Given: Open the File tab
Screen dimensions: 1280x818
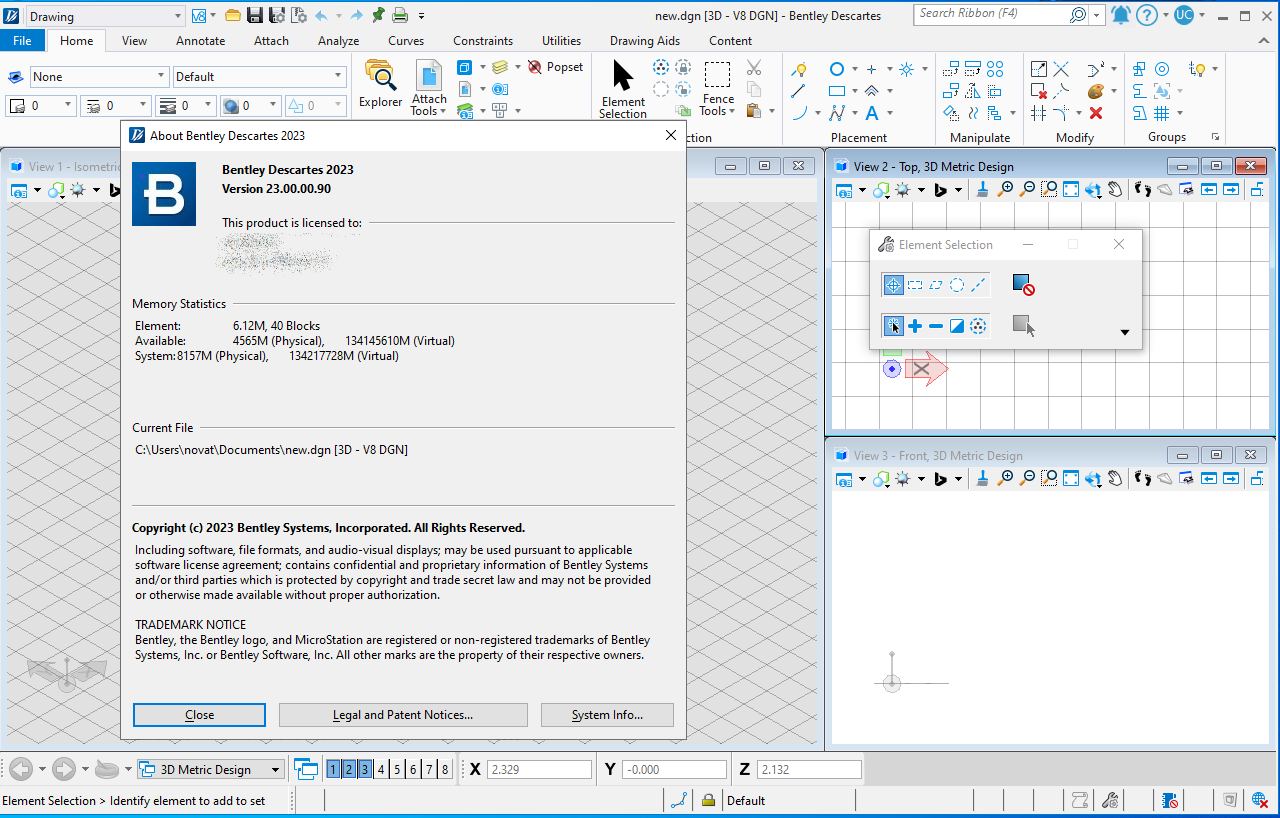Looking at the screenshot, I should click(x=22, y=41).
